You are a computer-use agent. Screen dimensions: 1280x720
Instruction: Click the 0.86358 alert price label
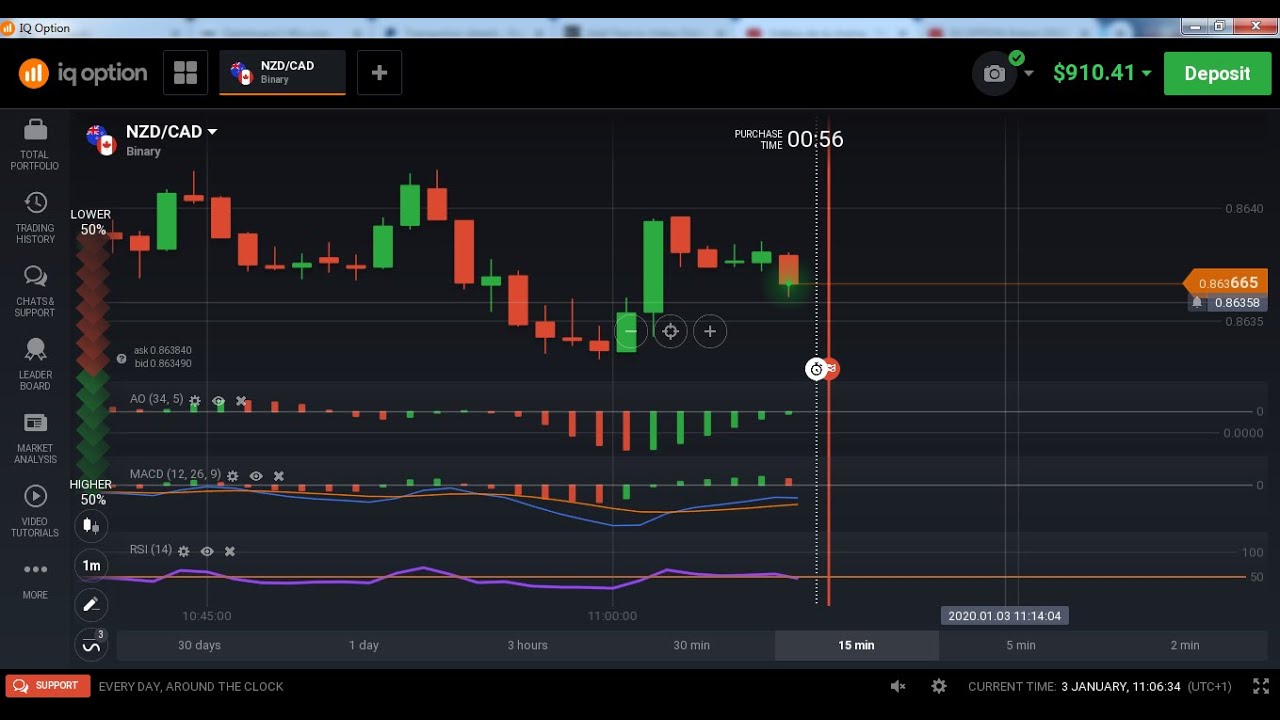click(1237, 303)
